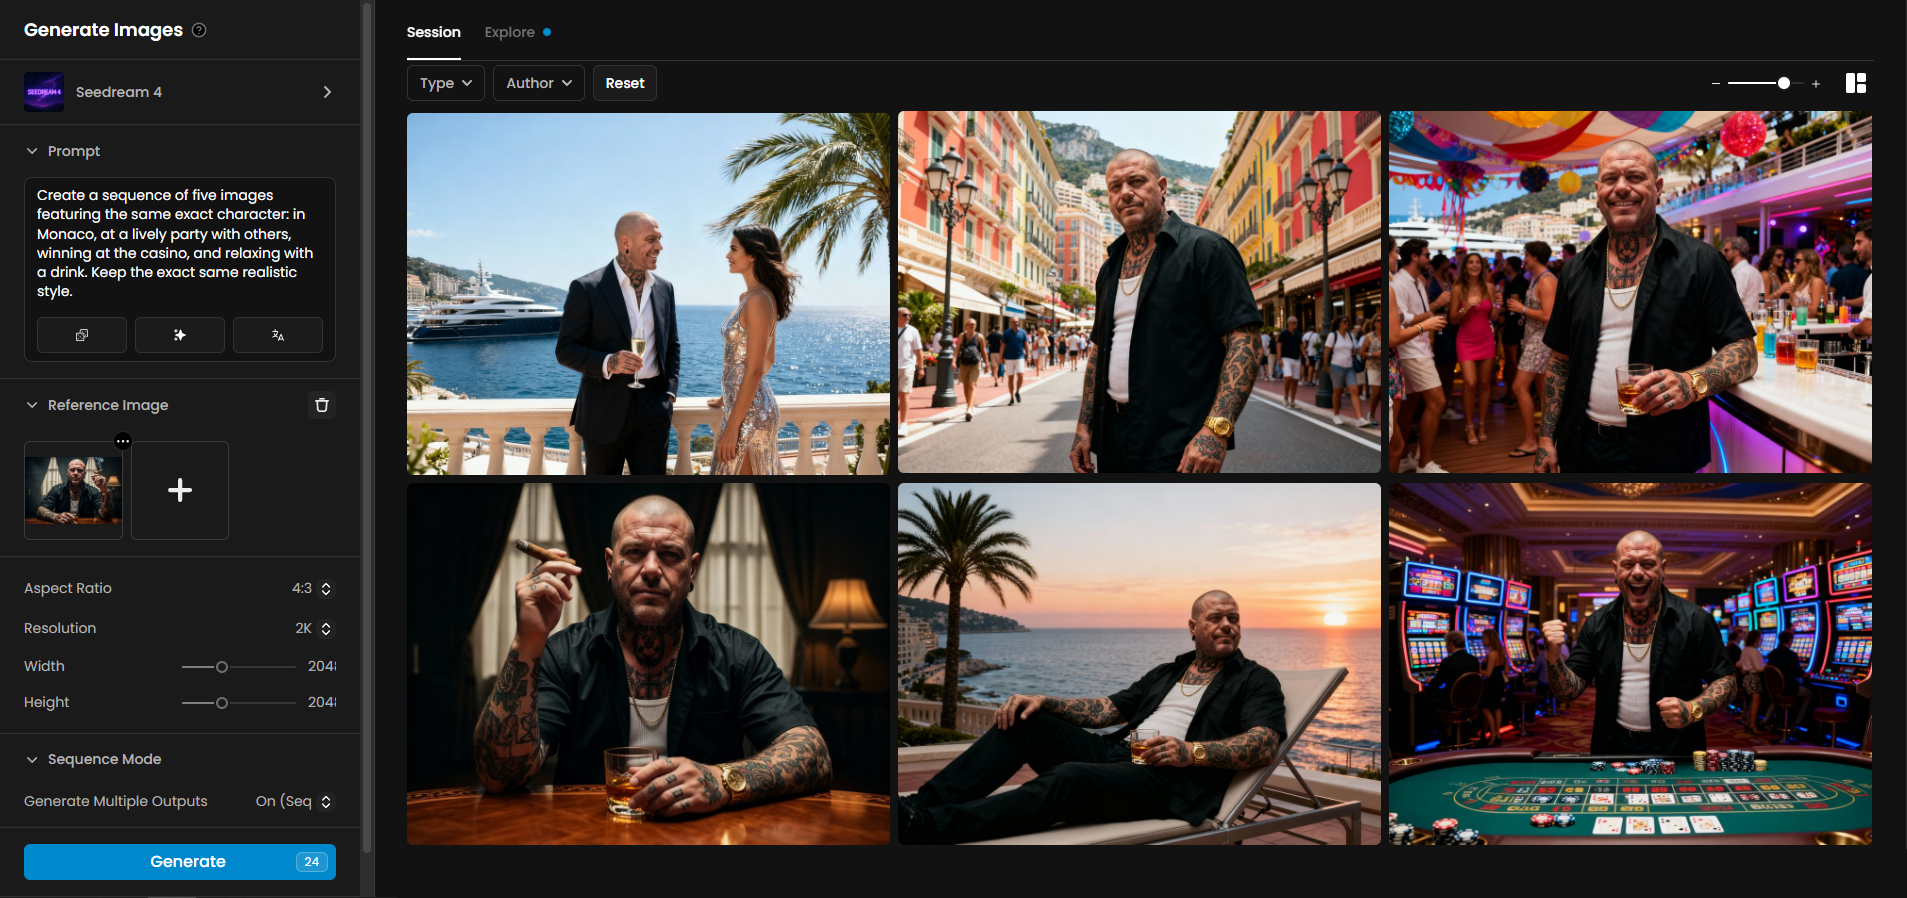Add a new reference image with plus
Viewport: 1907px width, 898px height.
180,490
